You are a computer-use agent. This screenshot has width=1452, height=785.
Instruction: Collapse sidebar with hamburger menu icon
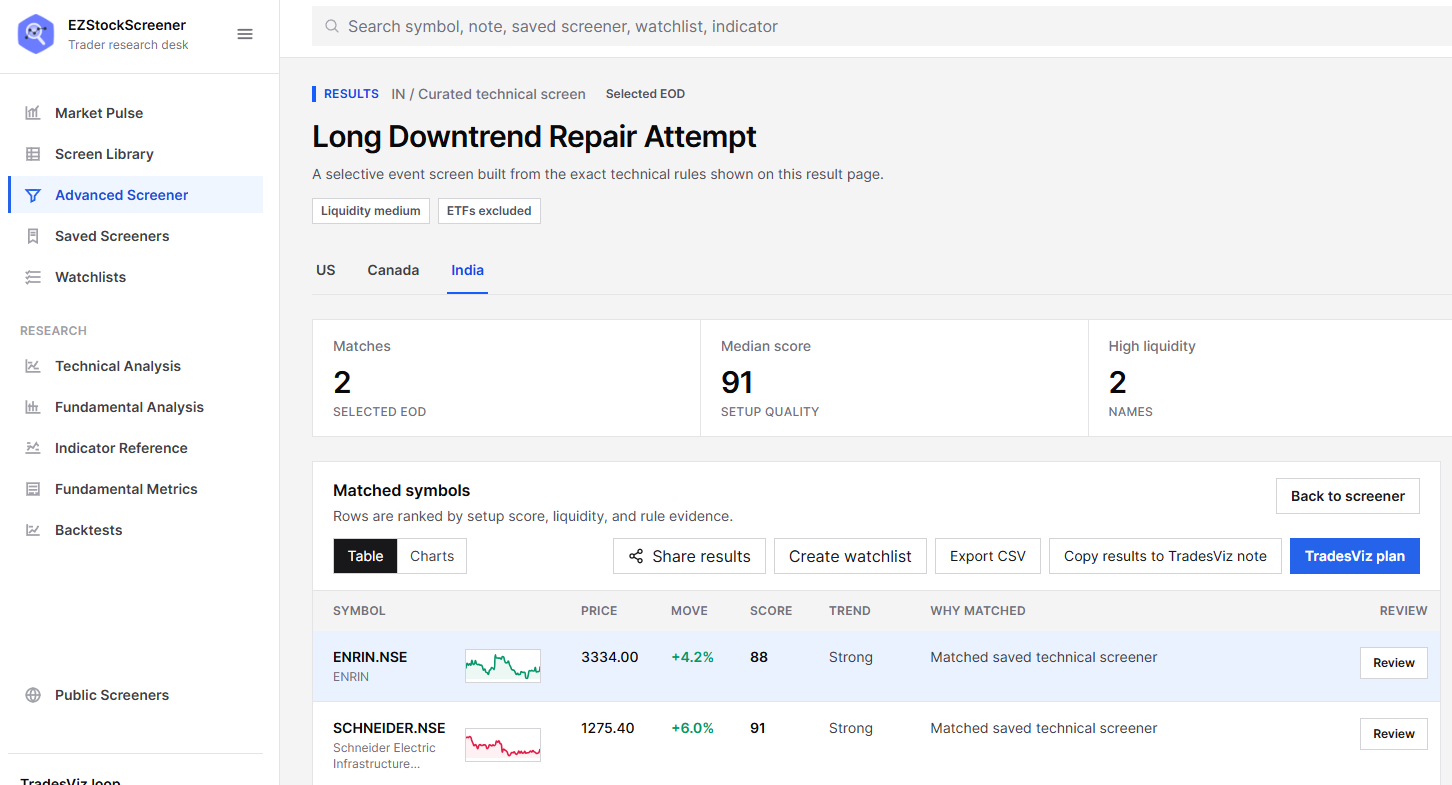245,34
